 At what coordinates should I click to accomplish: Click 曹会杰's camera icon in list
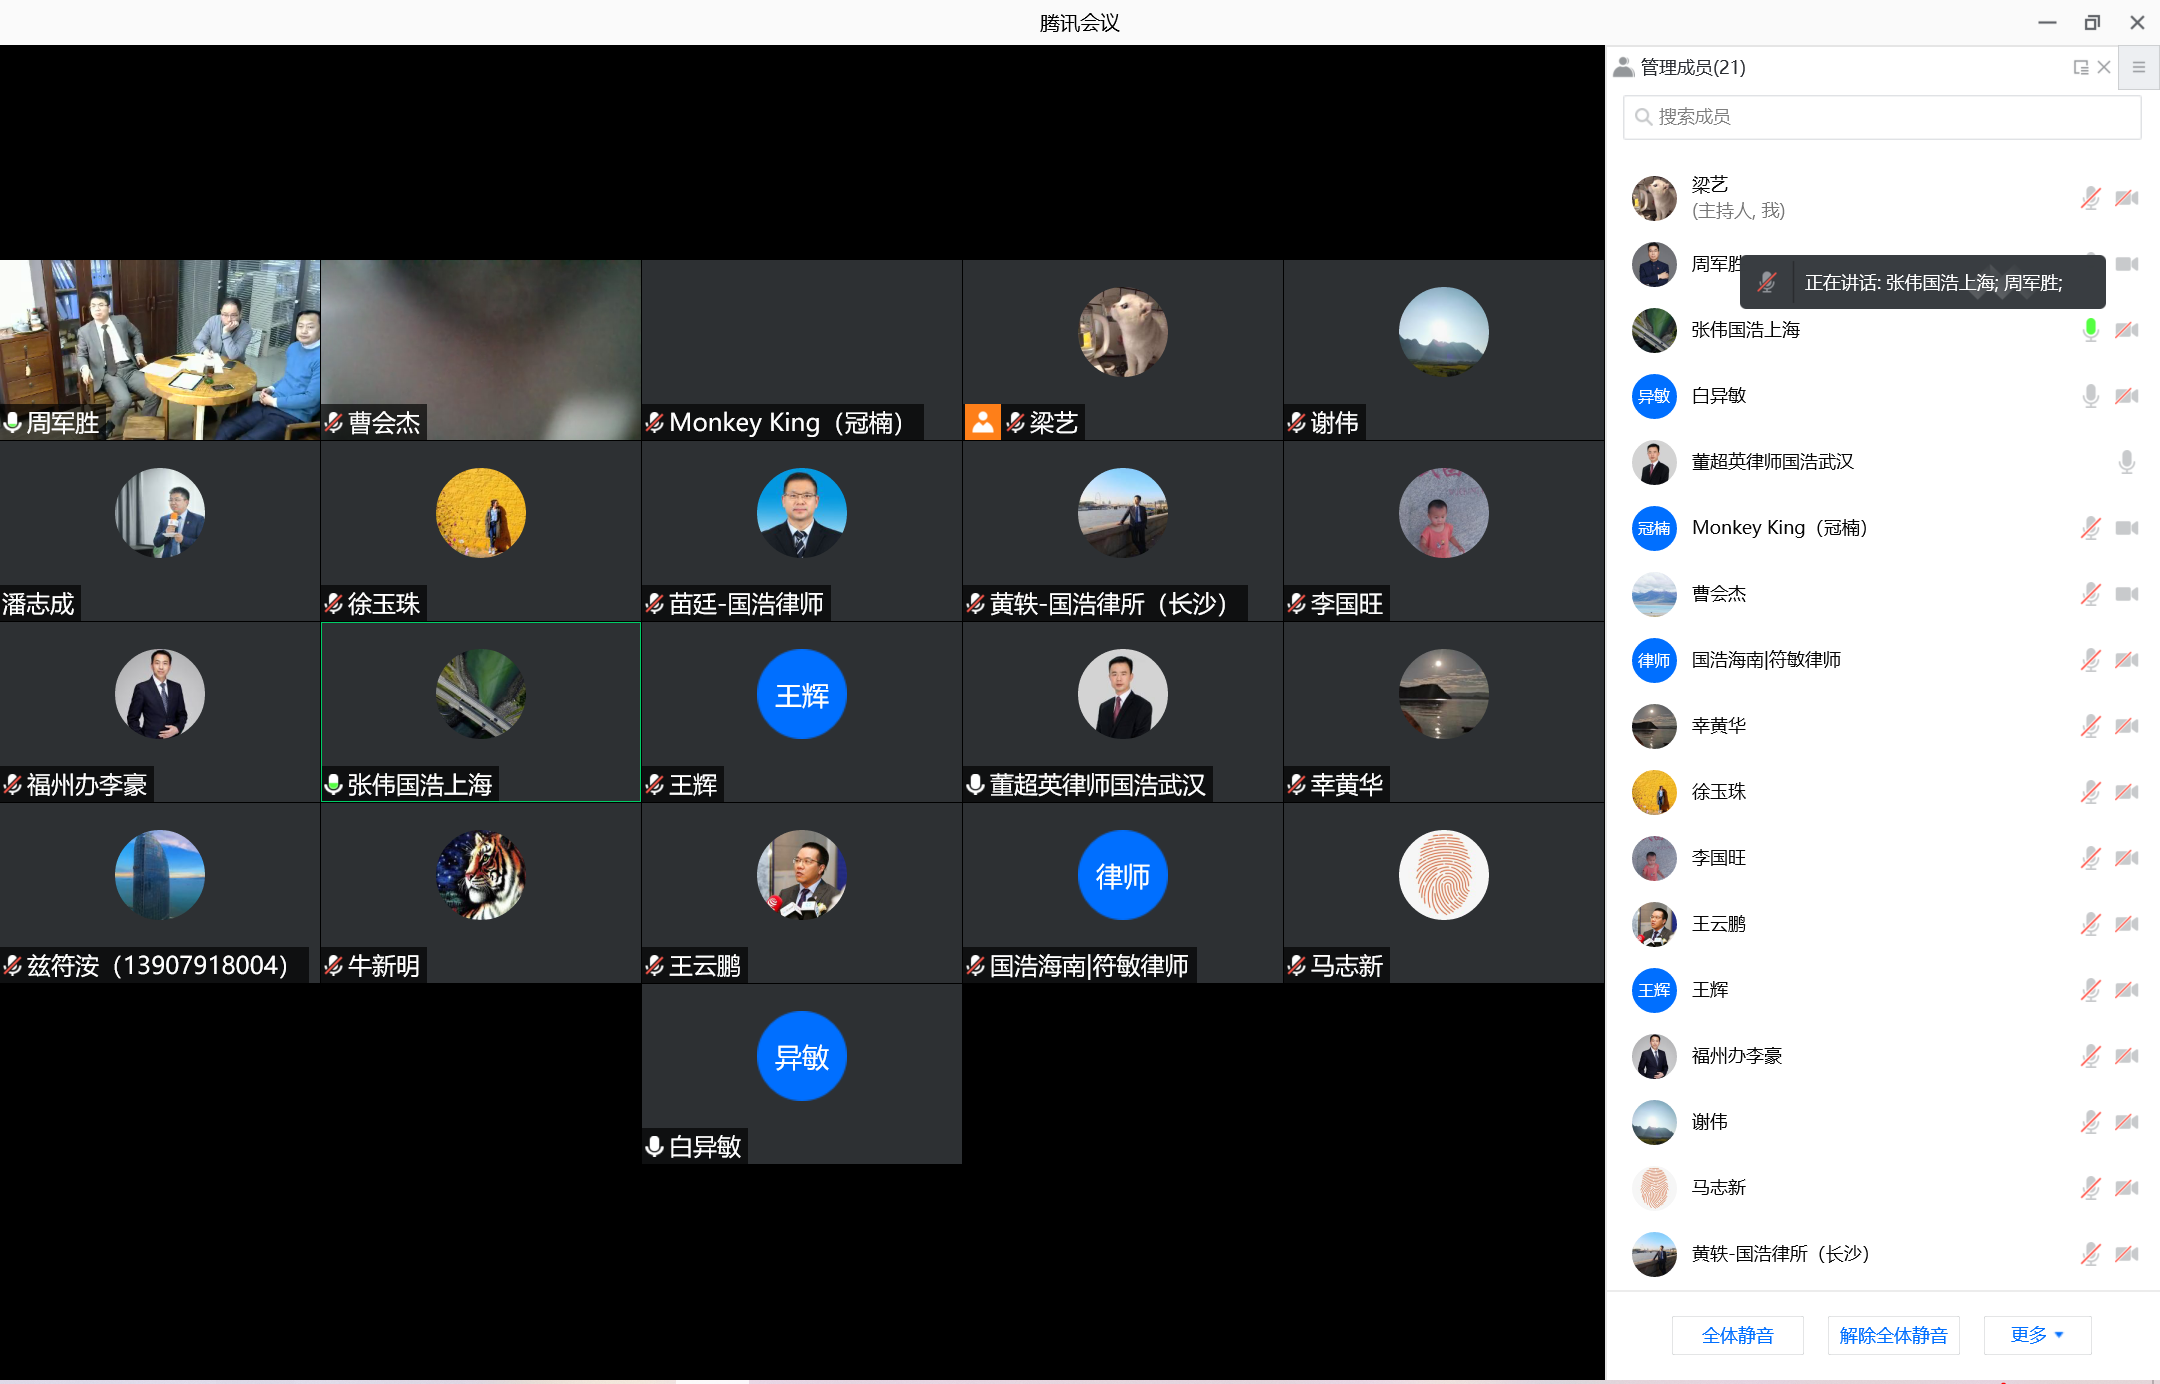pyautogui.click(x=2127, y=594)
